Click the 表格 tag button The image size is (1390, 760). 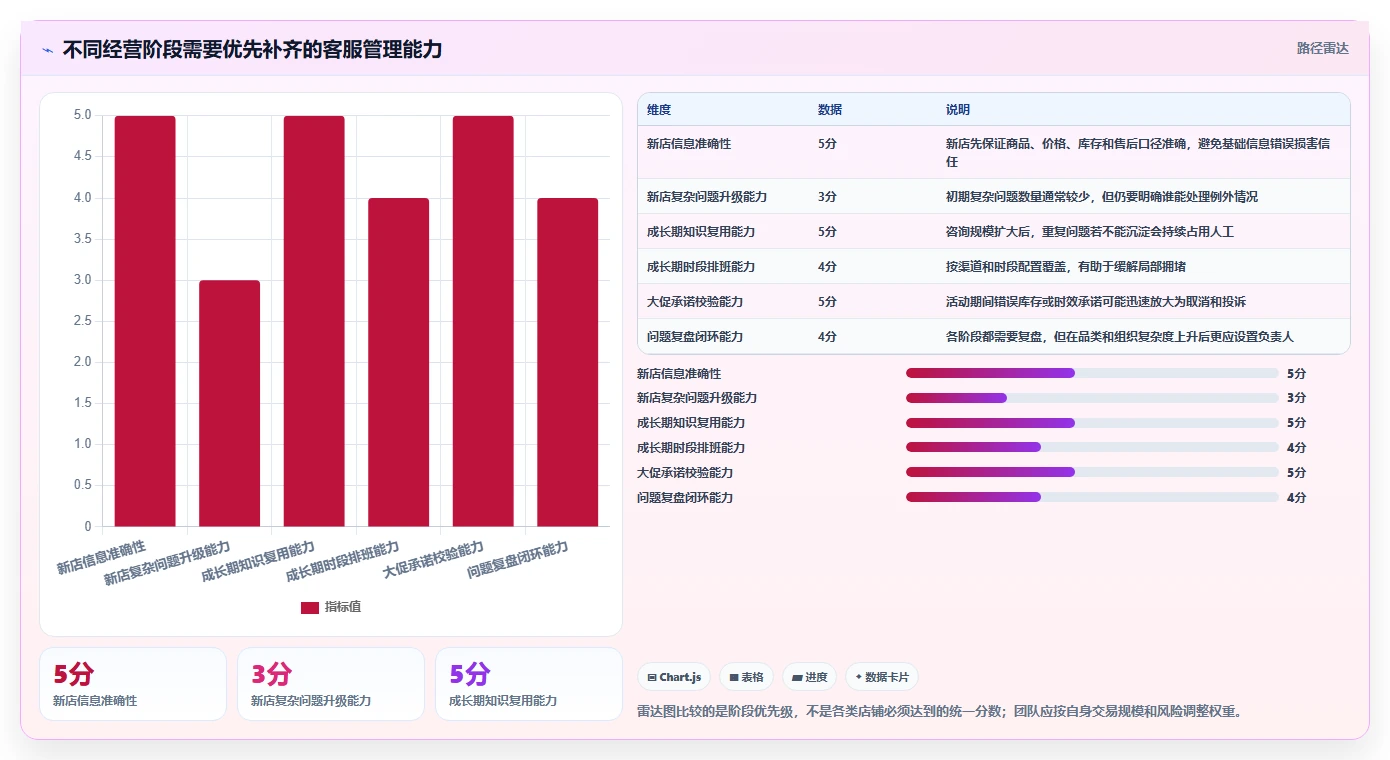coord(746,677)
